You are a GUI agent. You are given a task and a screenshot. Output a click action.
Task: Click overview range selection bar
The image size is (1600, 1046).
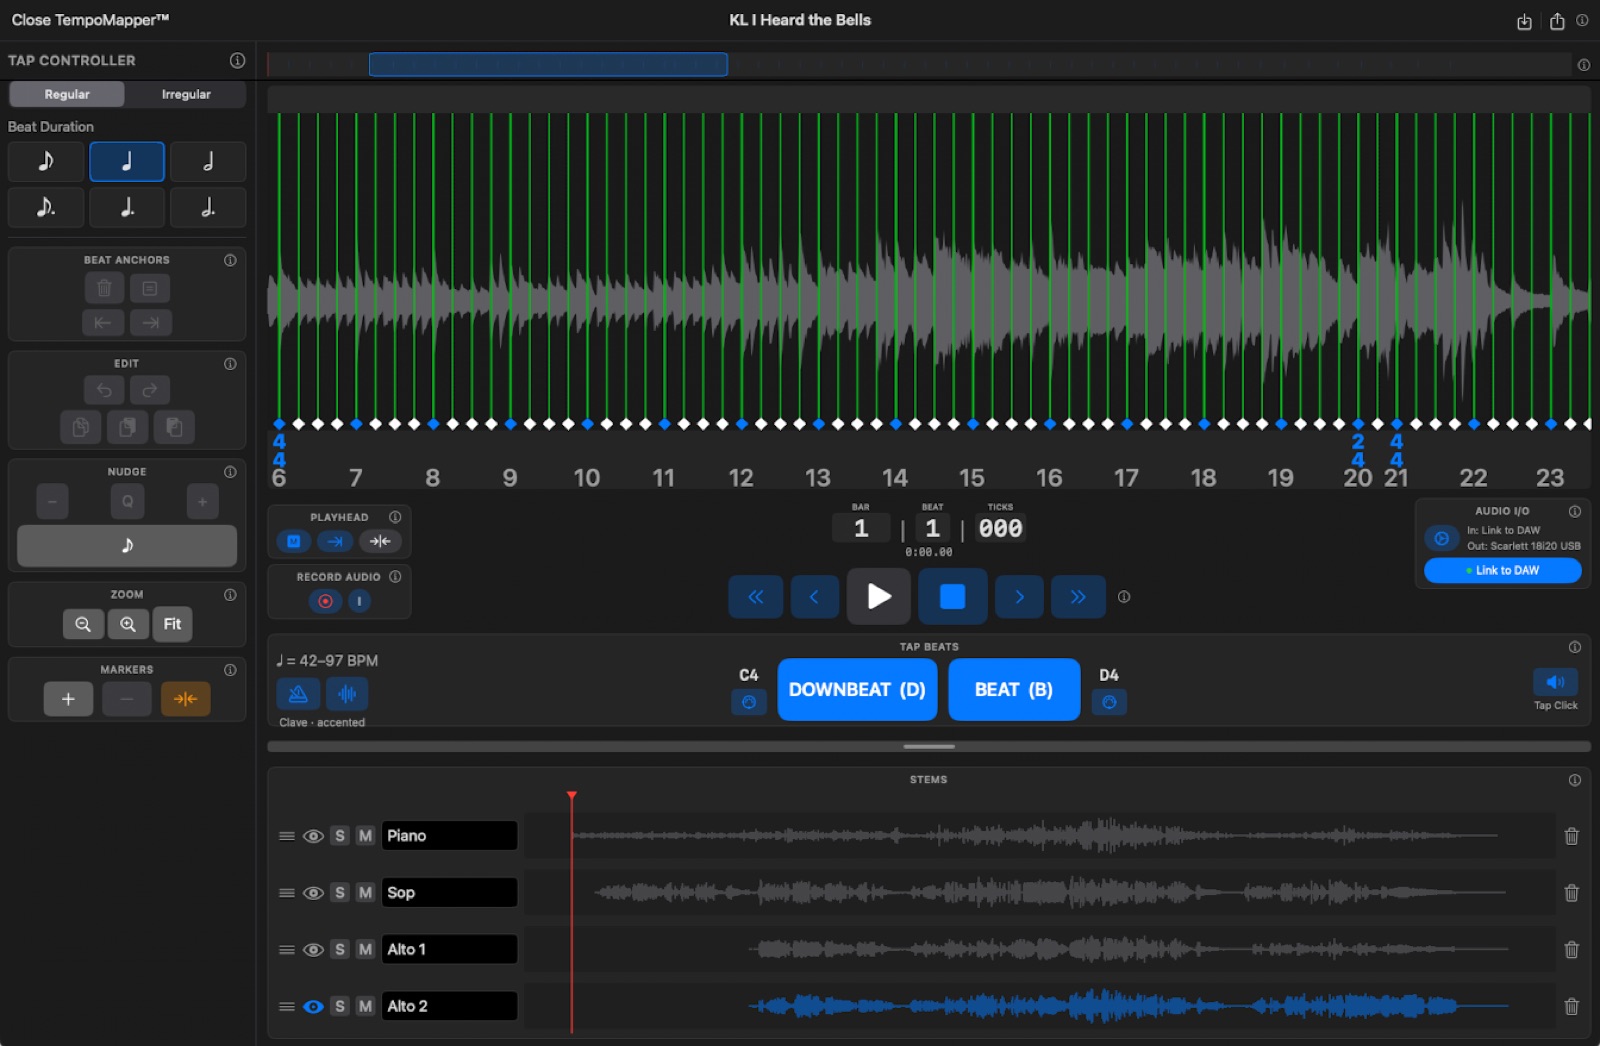point(548,65)
